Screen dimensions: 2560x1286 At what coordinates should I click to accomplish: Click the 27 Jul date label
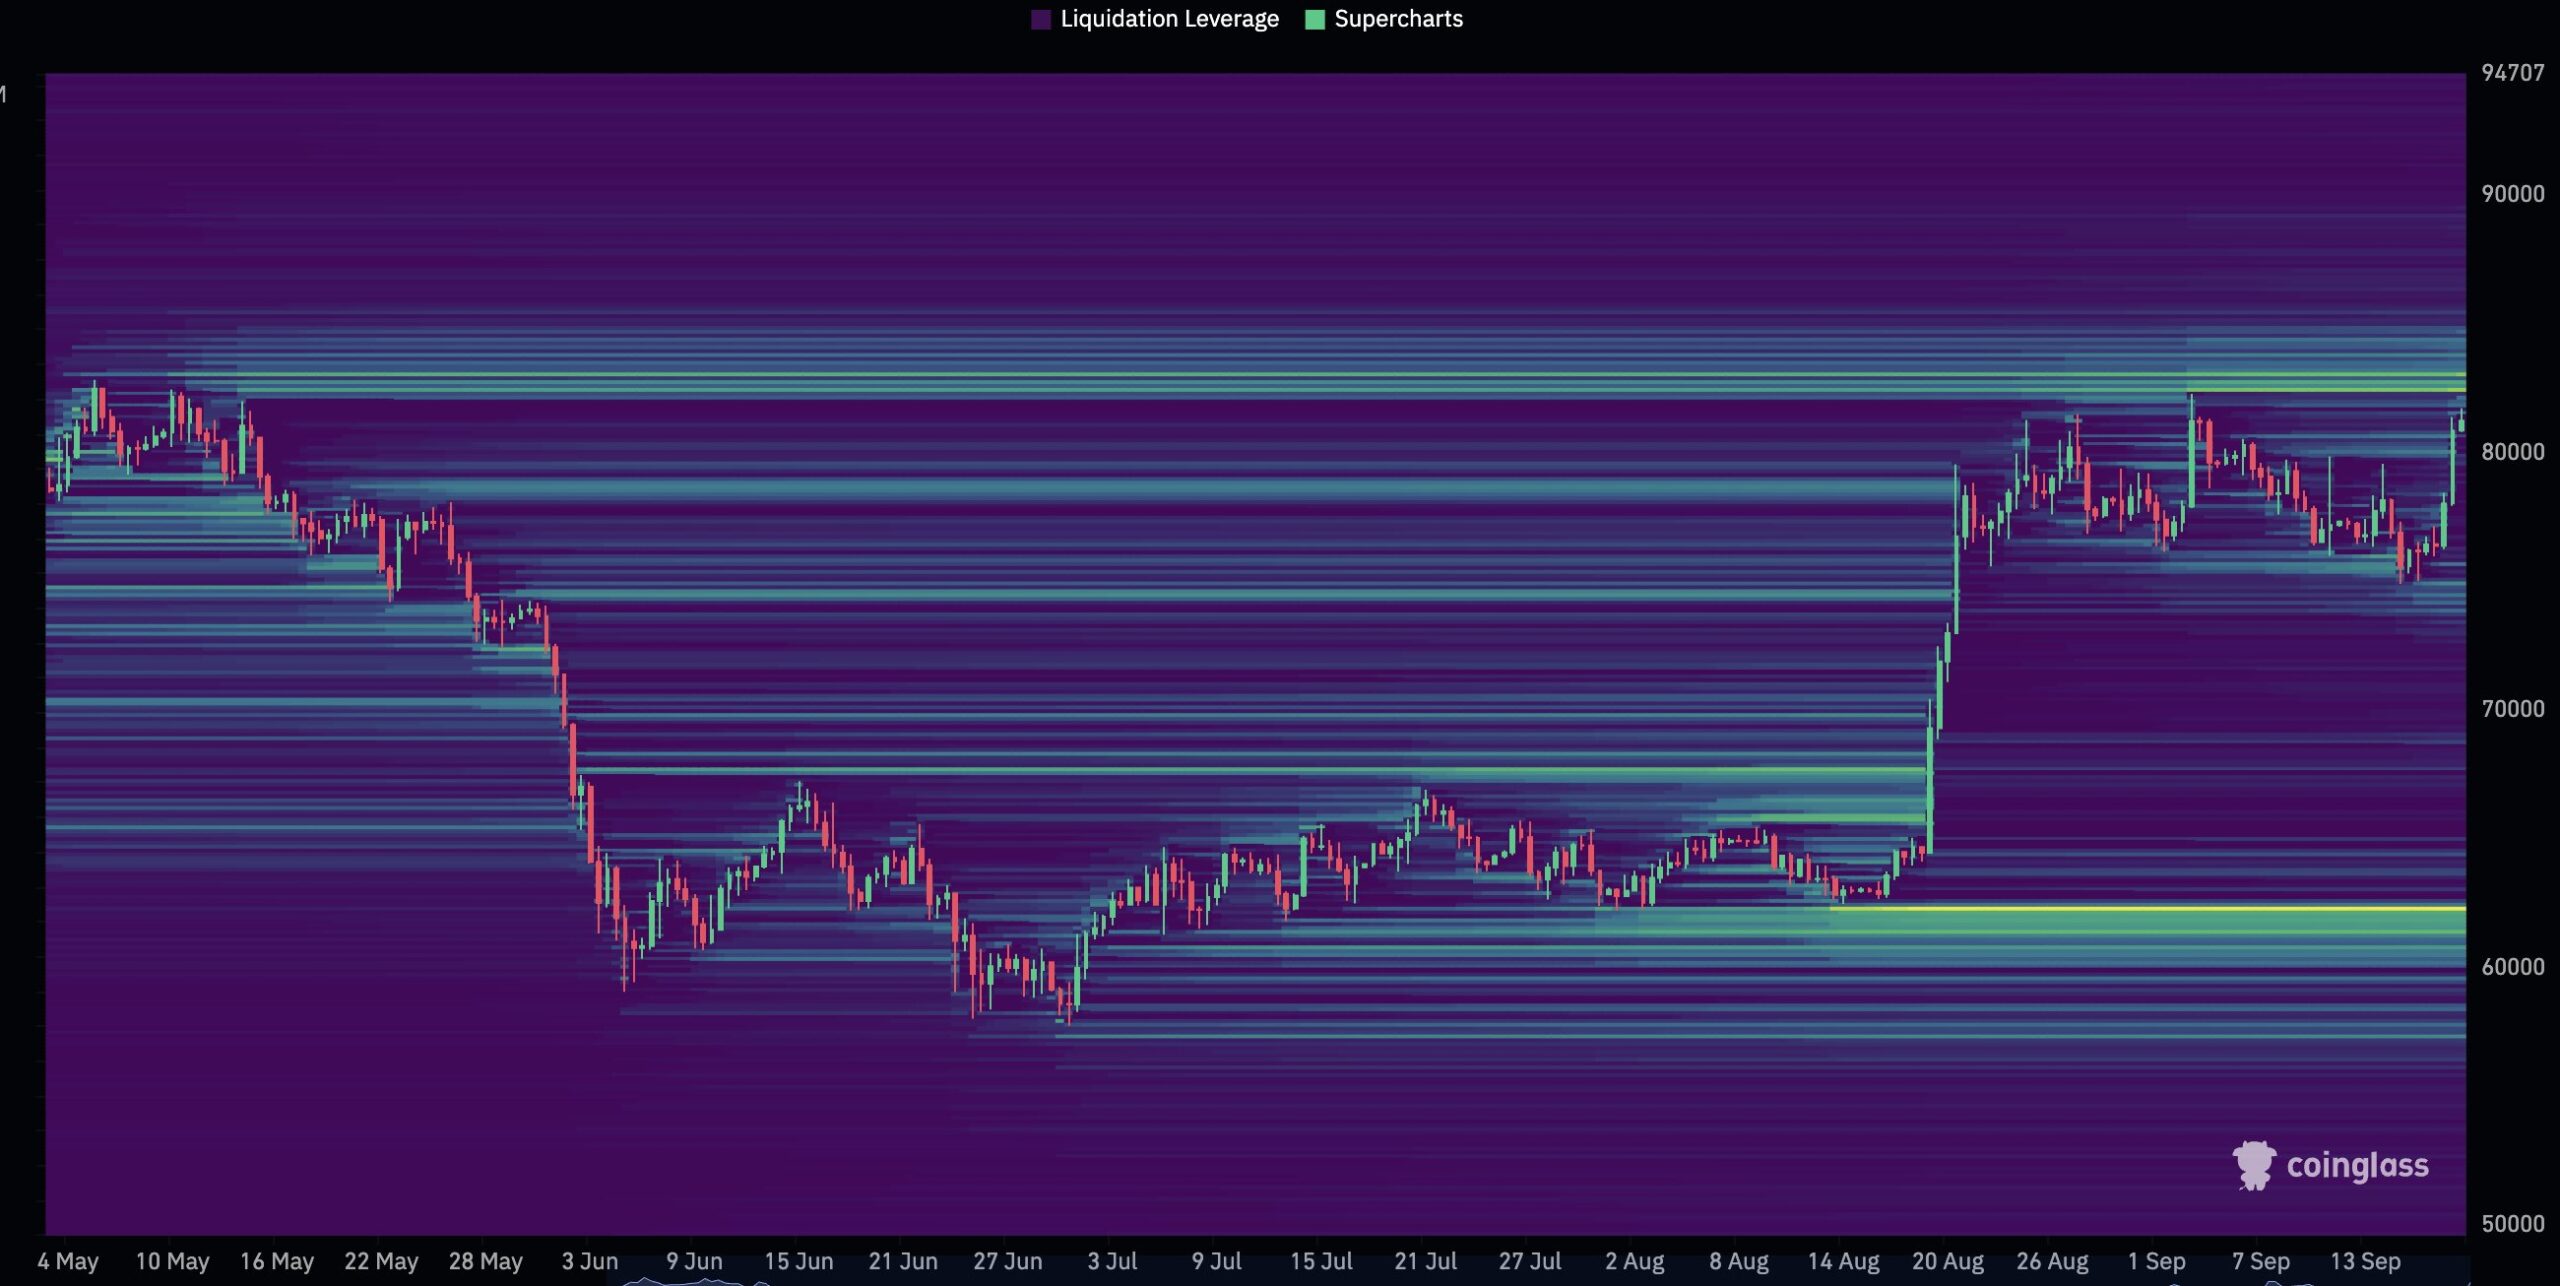coord(1530,1261)
